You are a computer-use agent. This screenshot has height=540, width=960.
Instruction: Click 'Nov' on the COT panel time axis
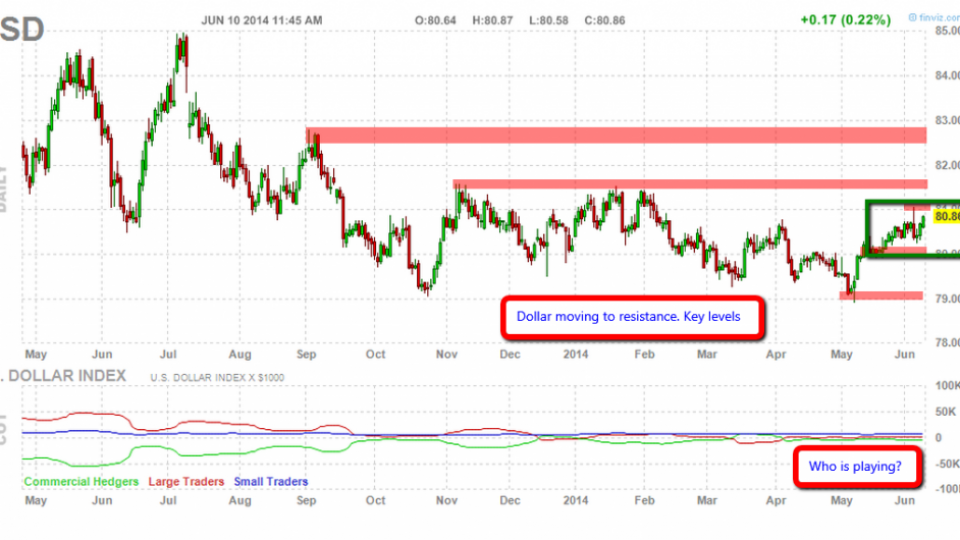[x=447, y=500]
